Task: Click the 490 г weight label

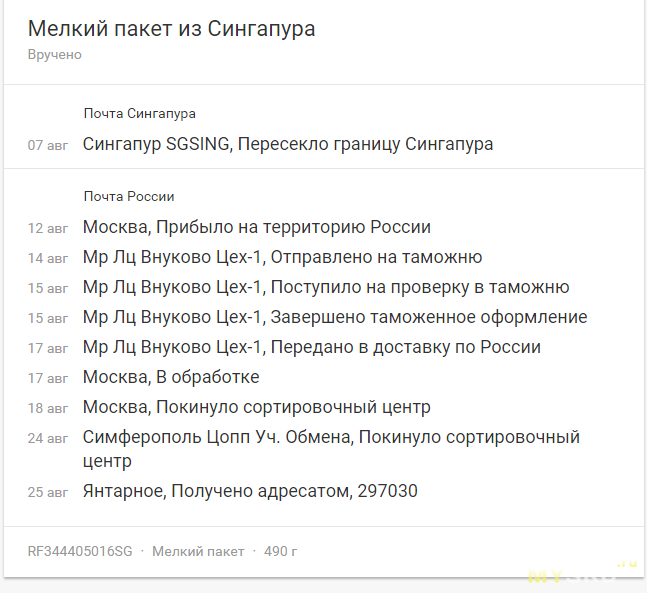Action: (x=281, y=551)
